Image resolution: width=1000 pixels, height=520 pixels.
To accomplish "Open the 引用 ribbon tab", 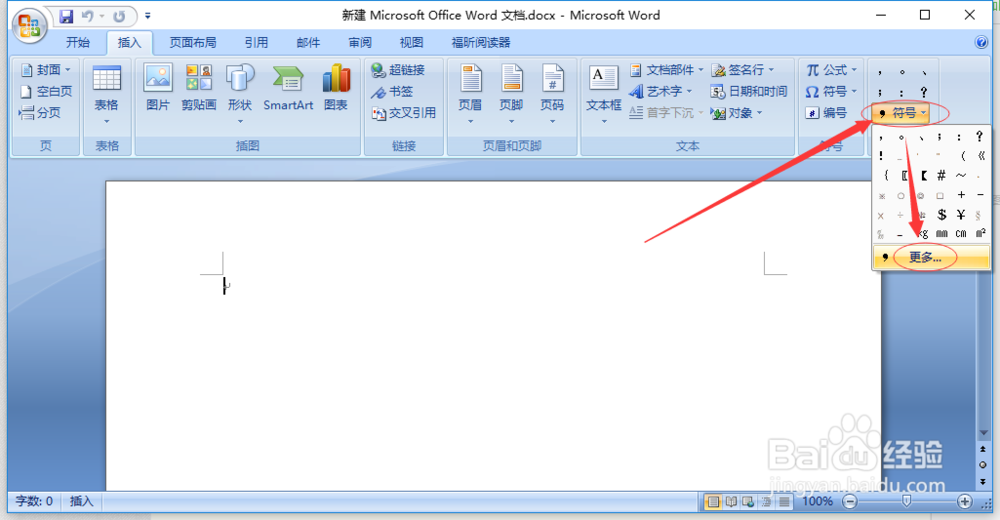I will tap(256, 43).
